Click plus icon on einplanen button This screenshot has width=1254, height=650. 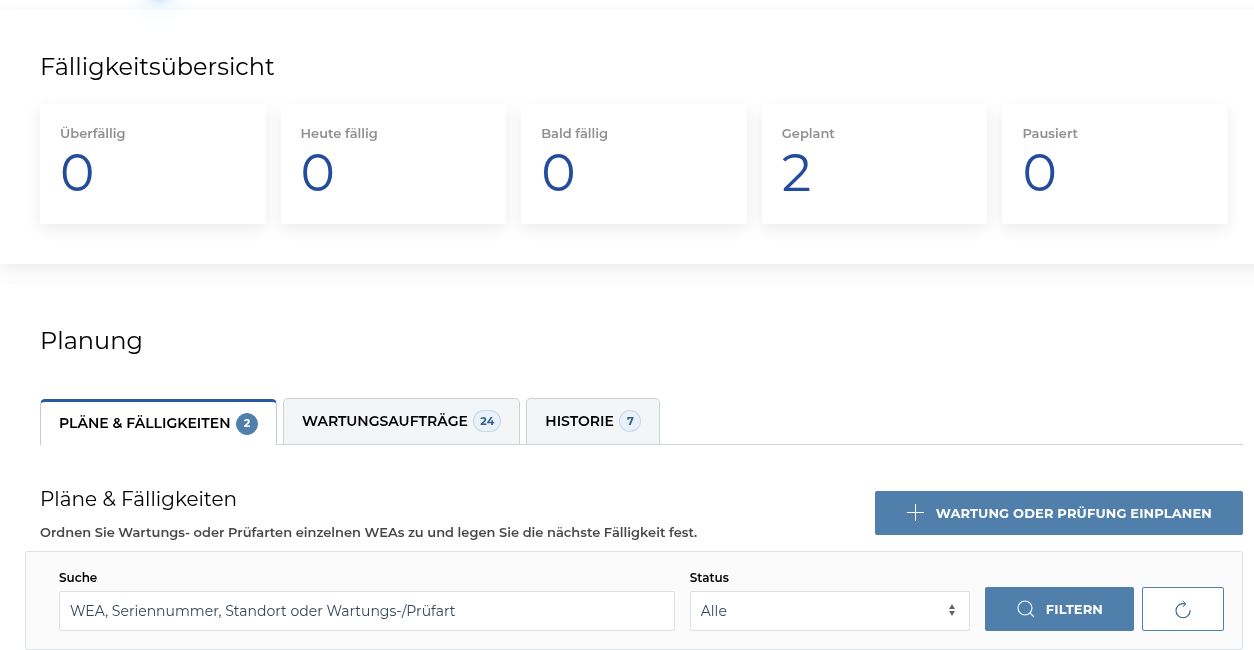(915, 513)
